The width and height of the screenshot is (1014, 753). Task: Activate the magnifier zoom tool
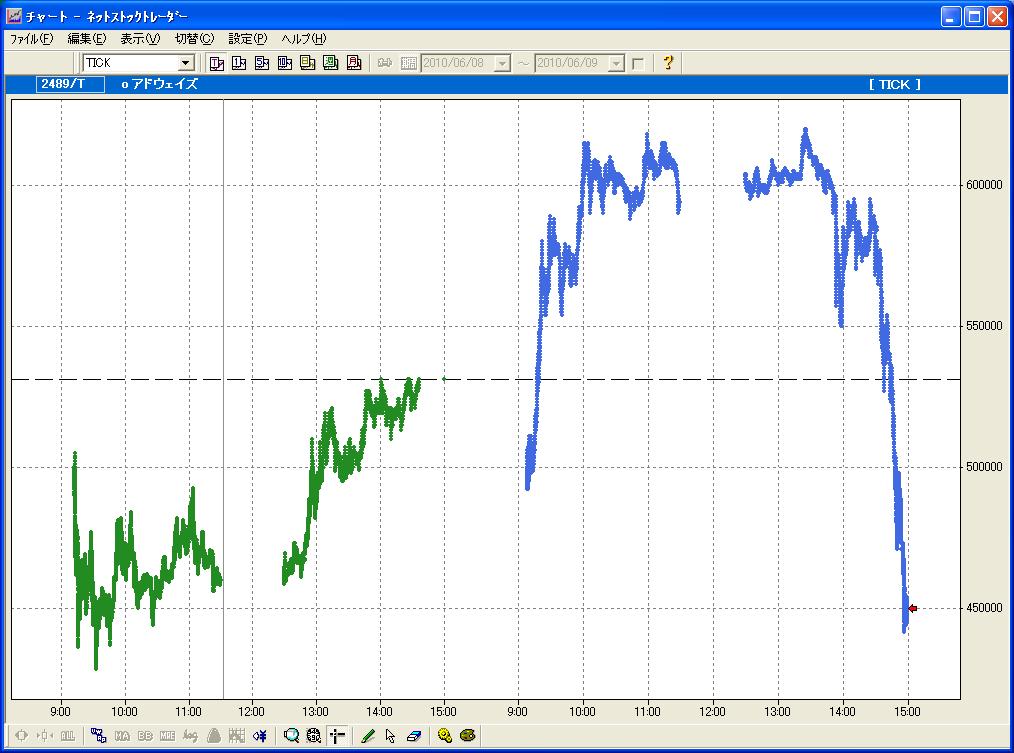click(291, 736)
